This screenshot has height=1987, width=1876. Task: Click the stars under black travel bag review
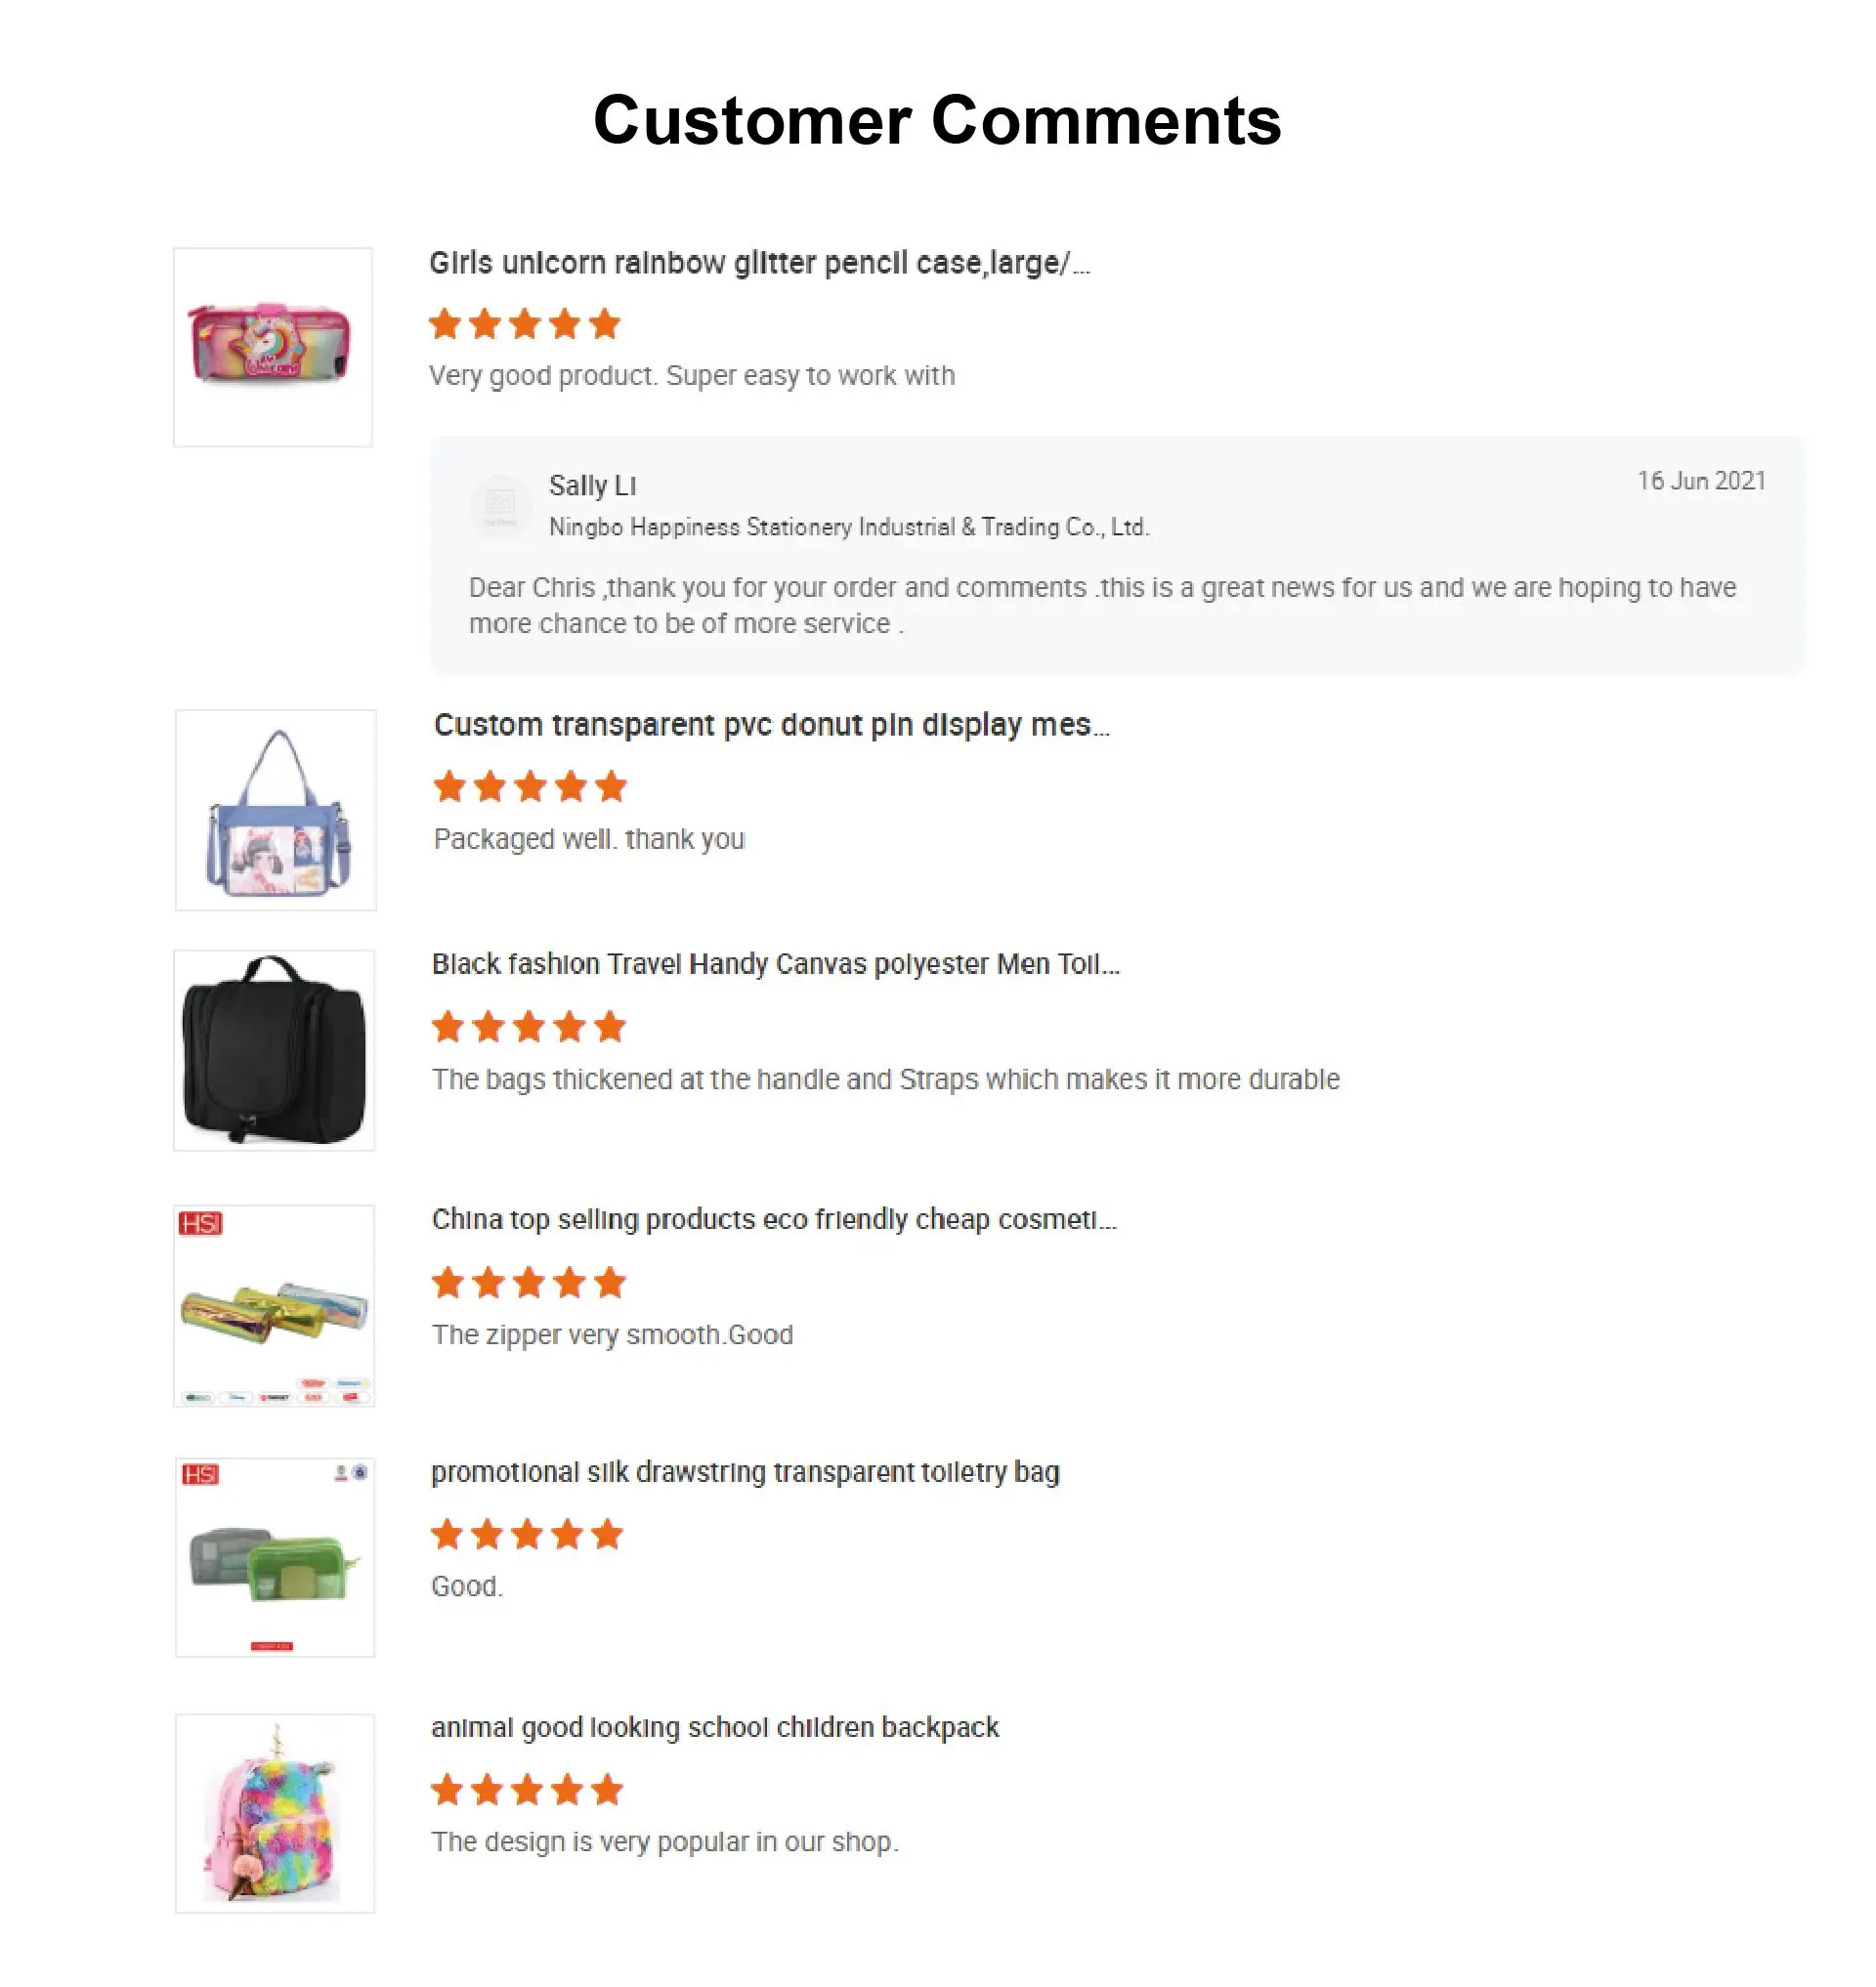[x=528, y=1027]
